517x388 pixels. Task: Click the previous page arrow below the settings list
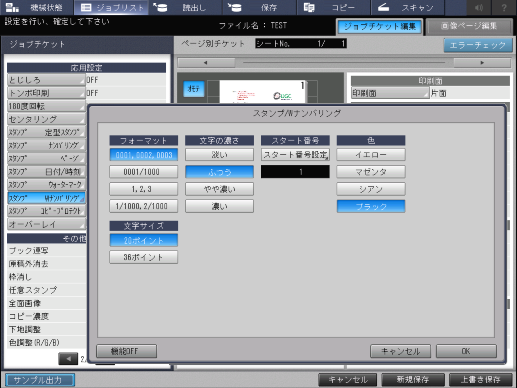68,359
